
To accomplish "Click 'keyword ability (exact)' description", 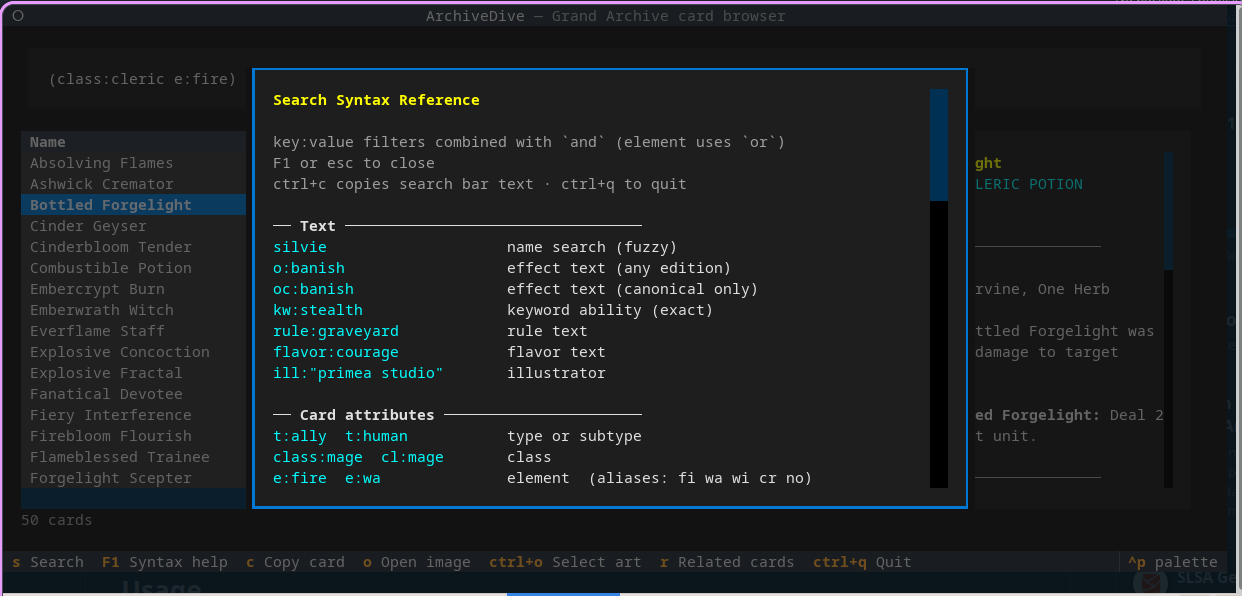I will click(610, 310).
